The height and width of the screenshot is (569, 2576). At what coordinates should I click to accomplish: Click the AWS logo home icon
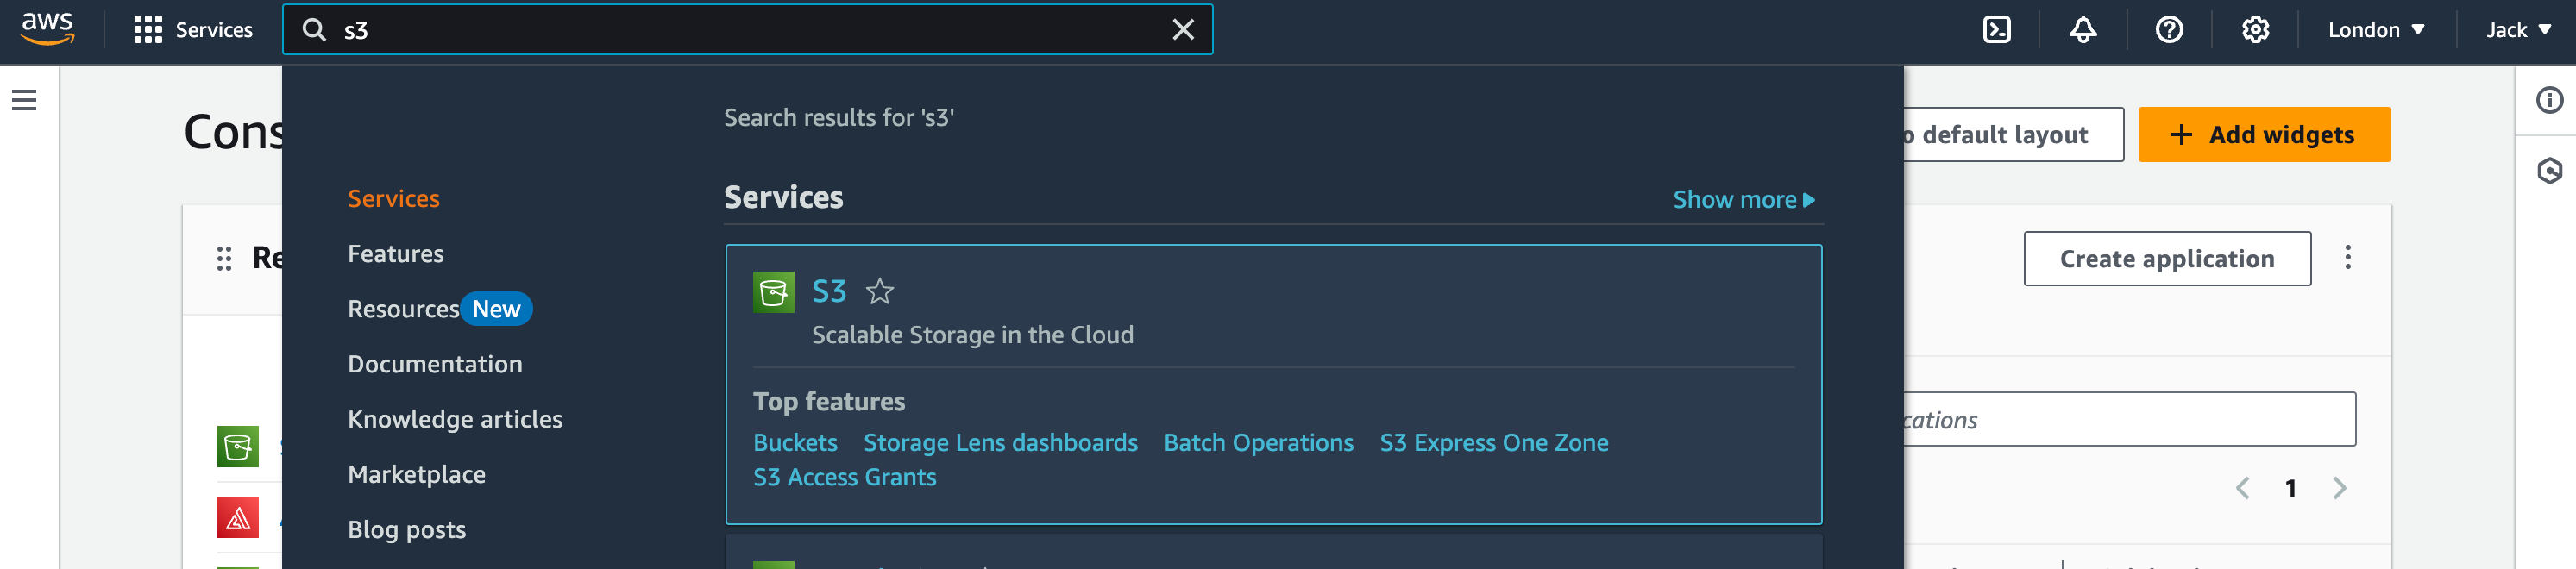[x=47, y=29]
